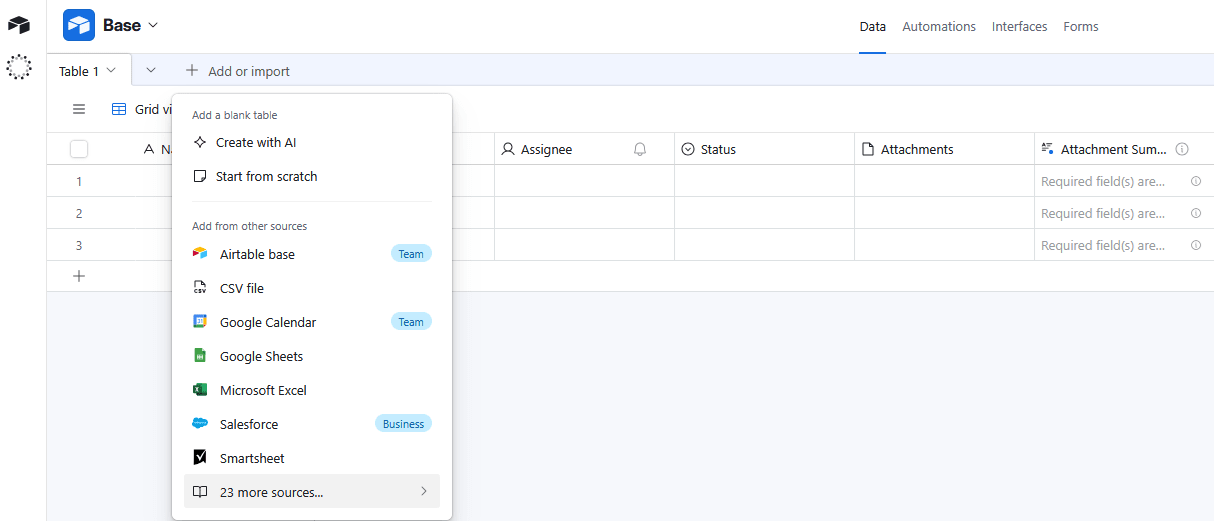This screenshot has width=1214, height=521.
Task: Click the loading spinner icon in sidebar
Action: [x=19, y=67]
